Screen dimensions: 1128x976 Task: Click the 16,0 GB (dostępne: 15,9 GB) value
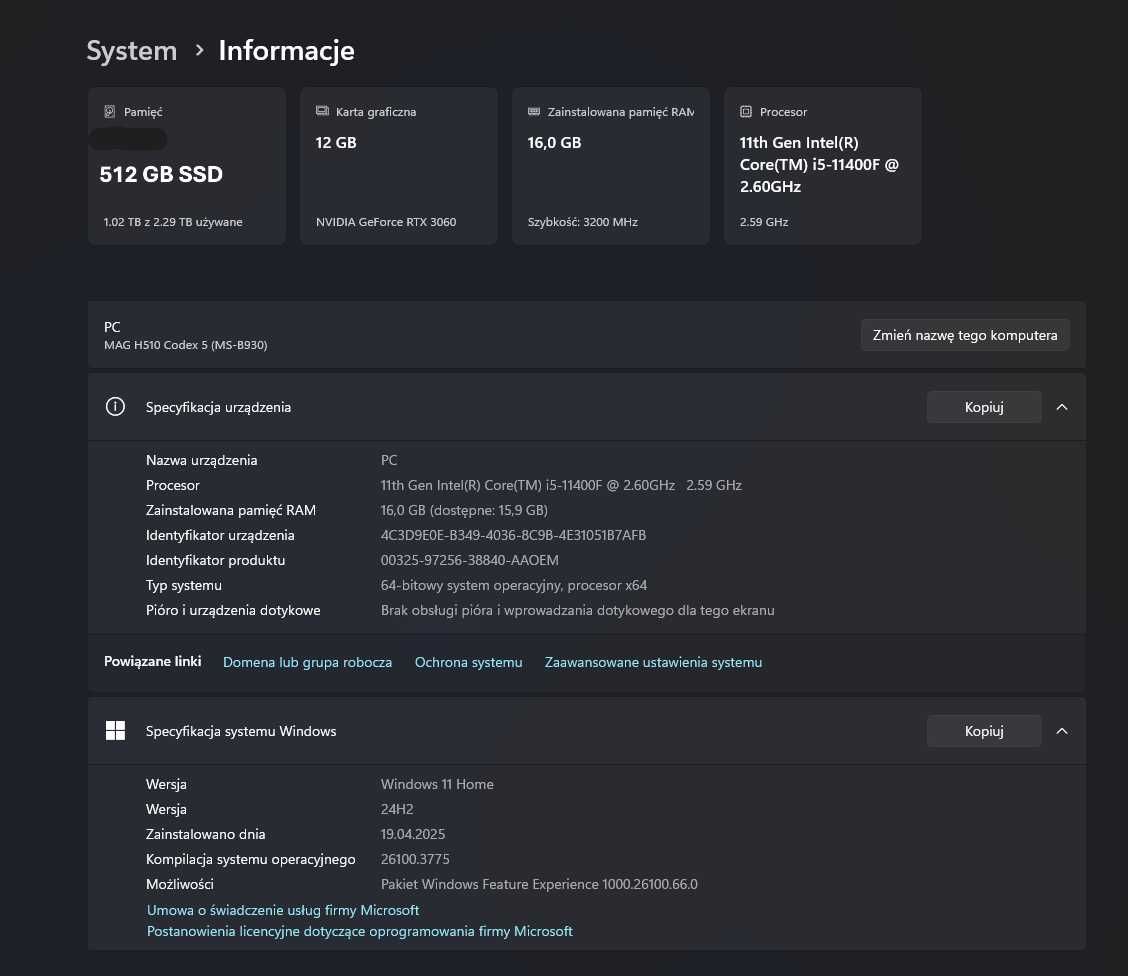click(464, 510)
